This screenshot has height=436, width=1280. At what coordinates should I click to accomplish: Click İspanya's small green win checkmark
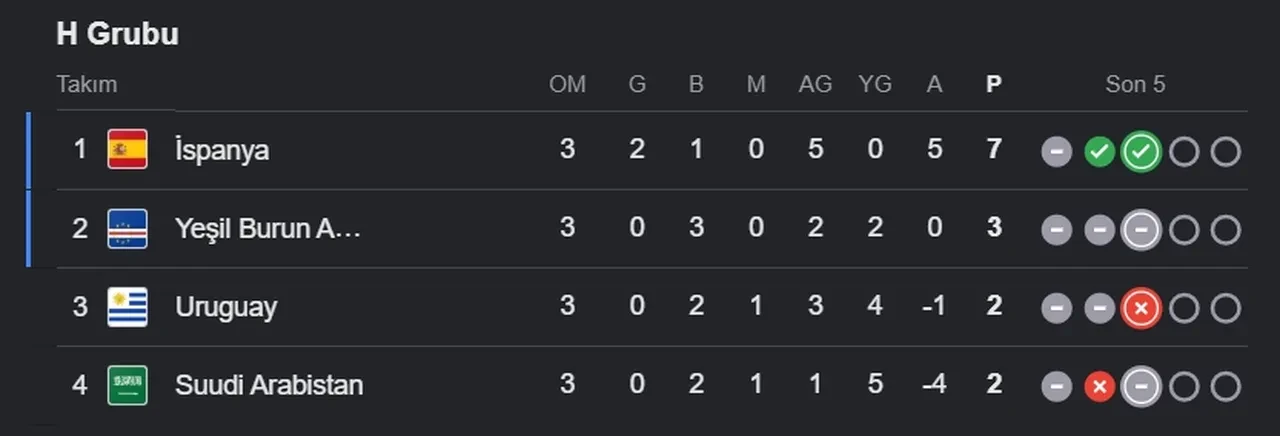pos(1099,152)
